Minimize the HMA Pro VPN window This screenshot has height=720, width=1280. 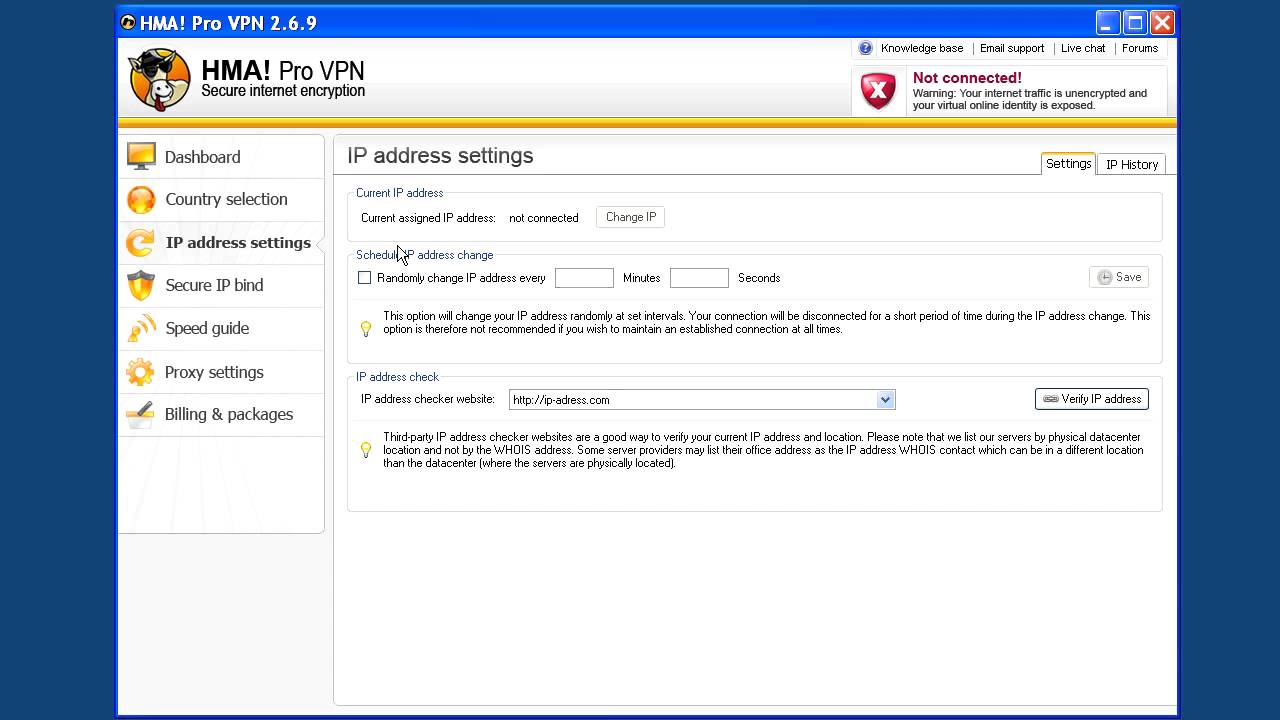coord(1108,23)
